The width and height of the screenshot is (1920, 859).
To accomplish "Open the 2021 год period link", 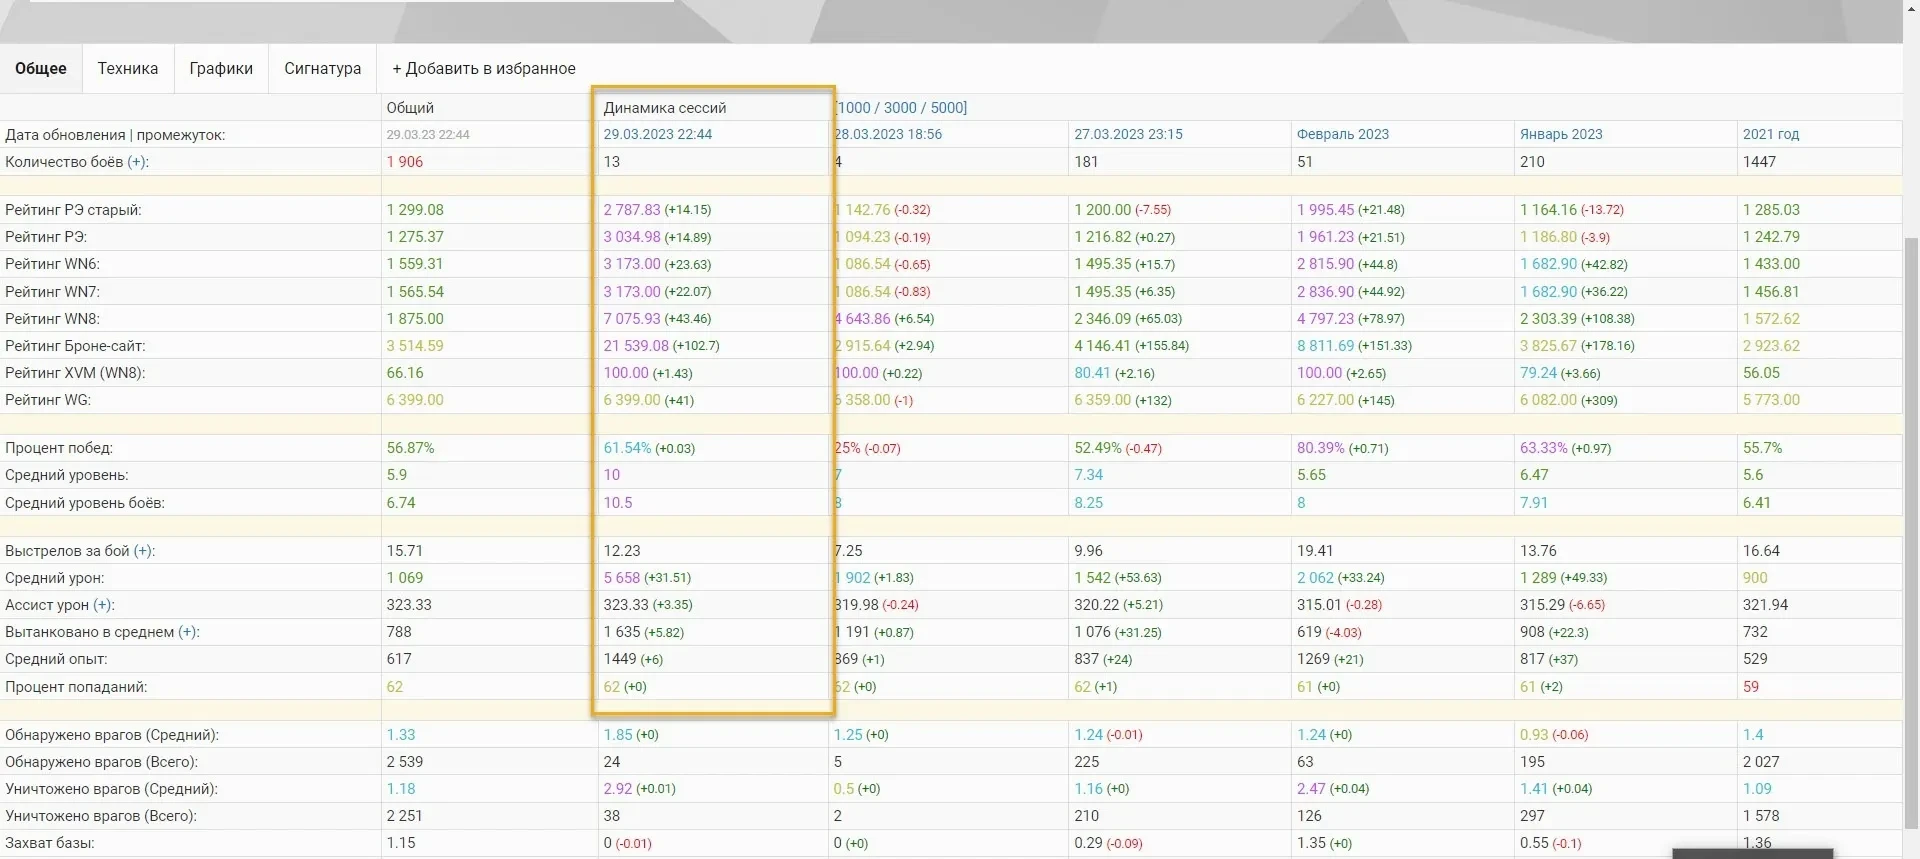I will pos(1770,134).
